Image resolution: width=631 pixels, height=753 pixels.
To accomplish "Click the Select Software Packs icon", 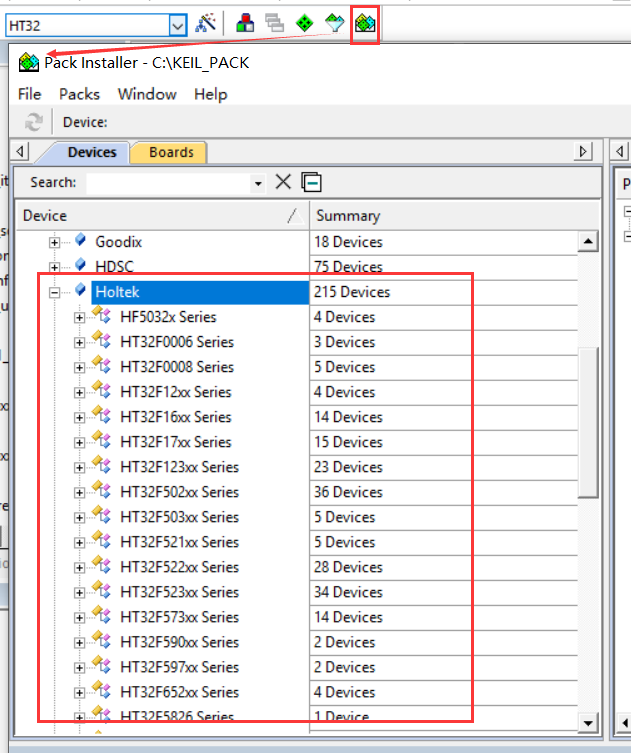I will click(335, 23).
